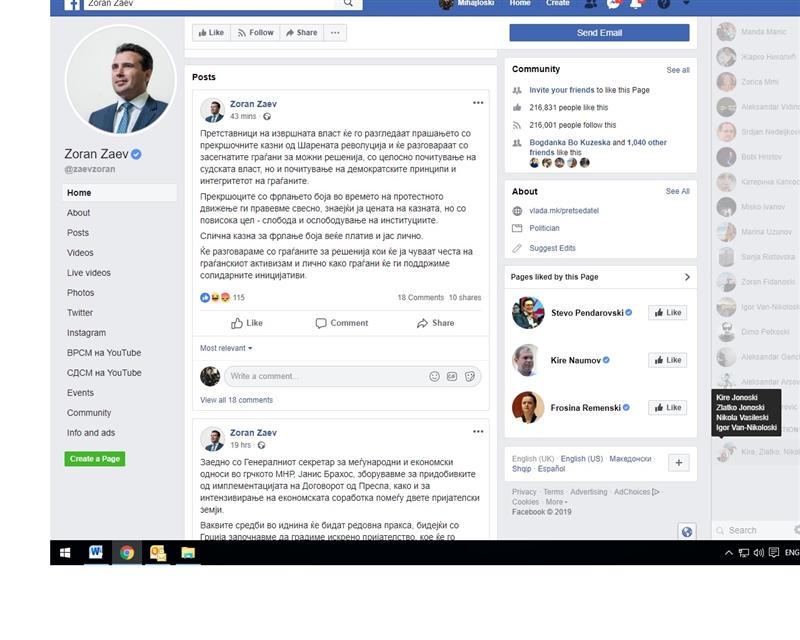
Task: Open the Most relevant comments dropdown
Action: (226, 348)
